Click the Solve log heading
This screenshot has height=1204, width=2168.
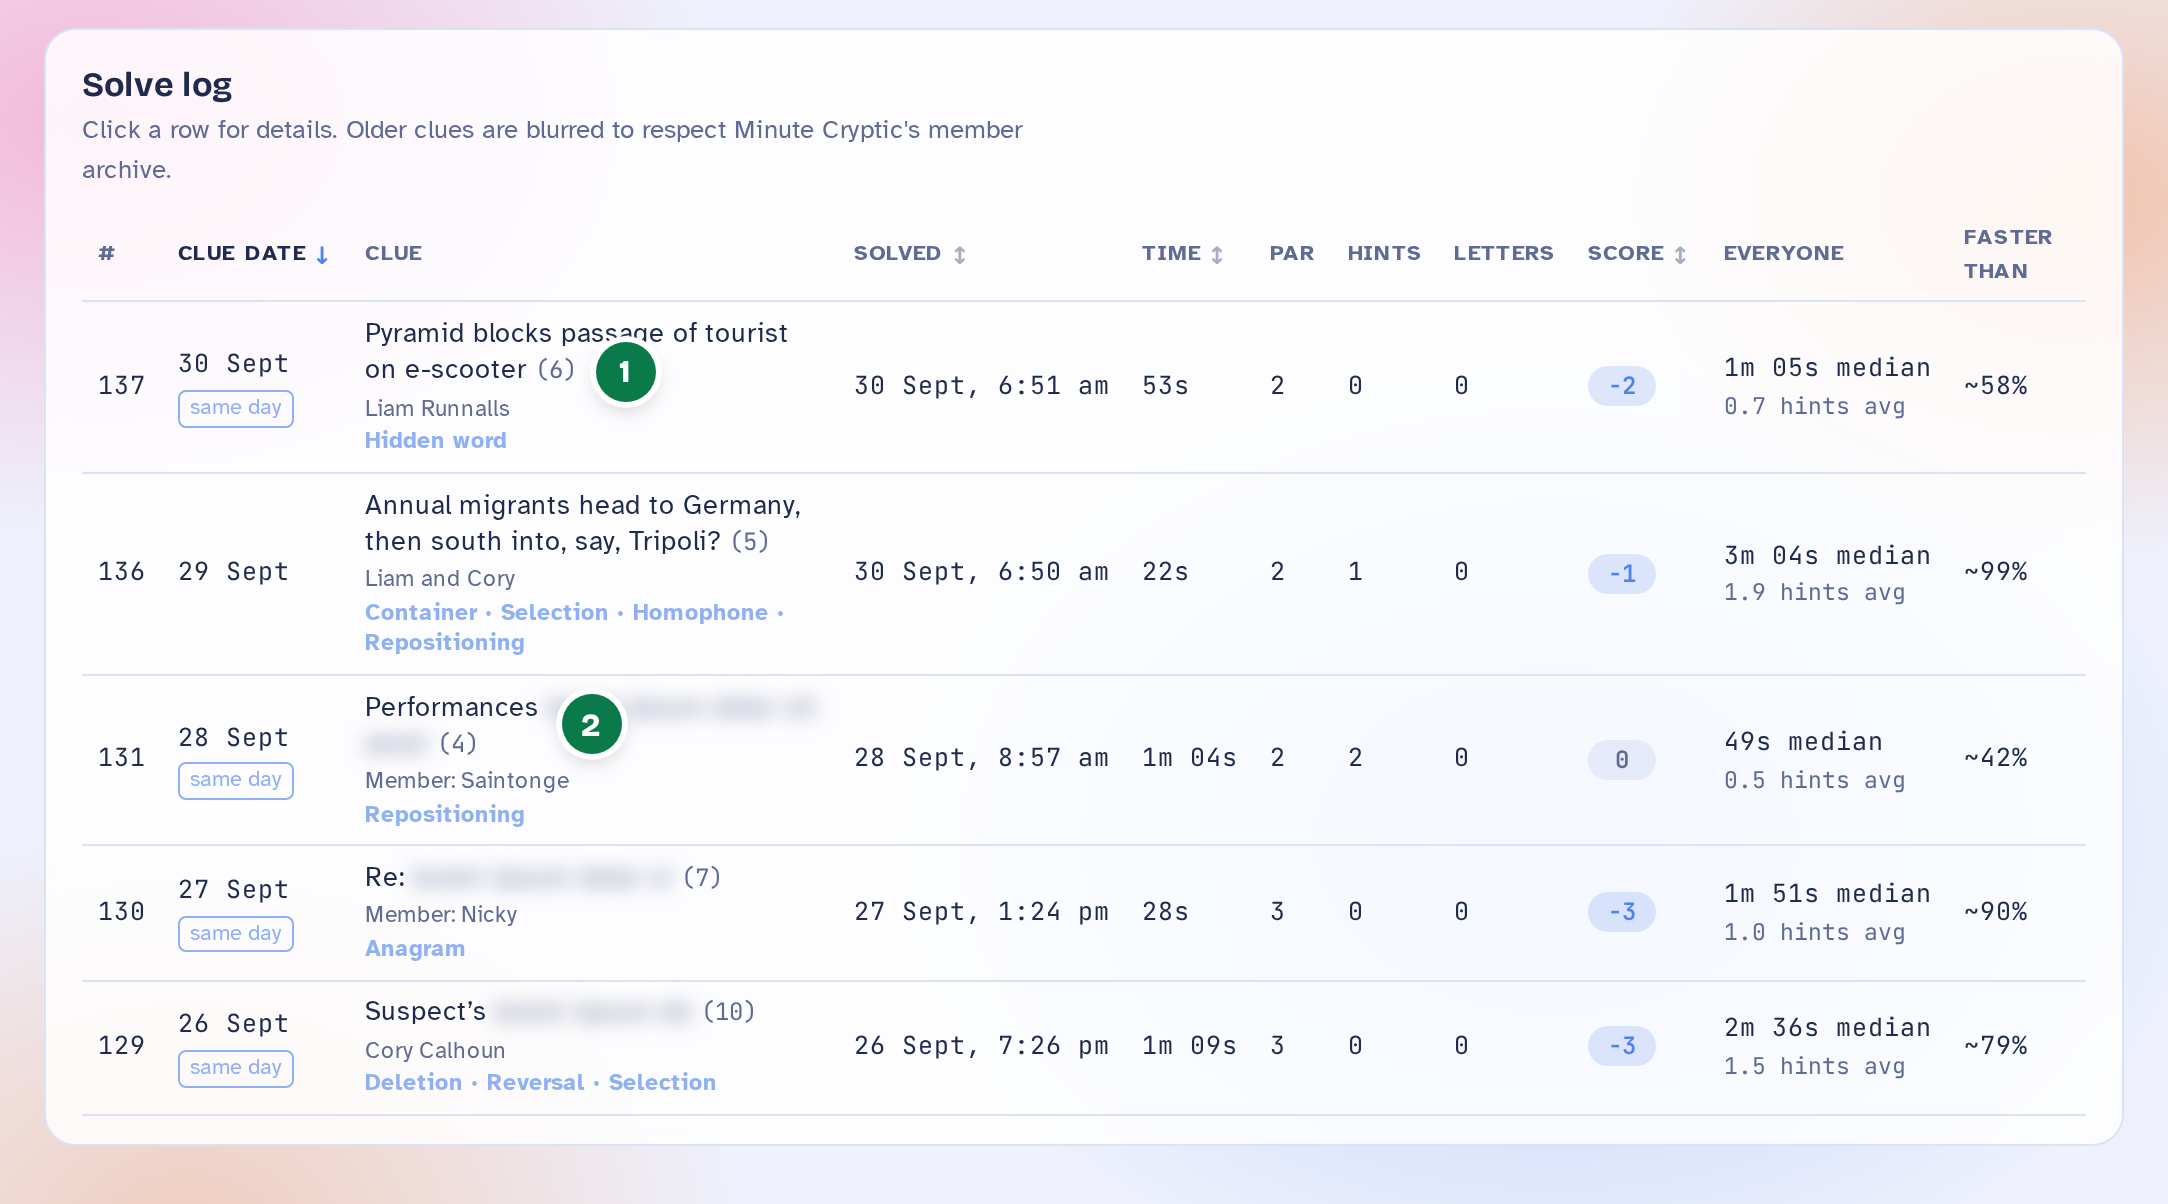click(157, 85)
